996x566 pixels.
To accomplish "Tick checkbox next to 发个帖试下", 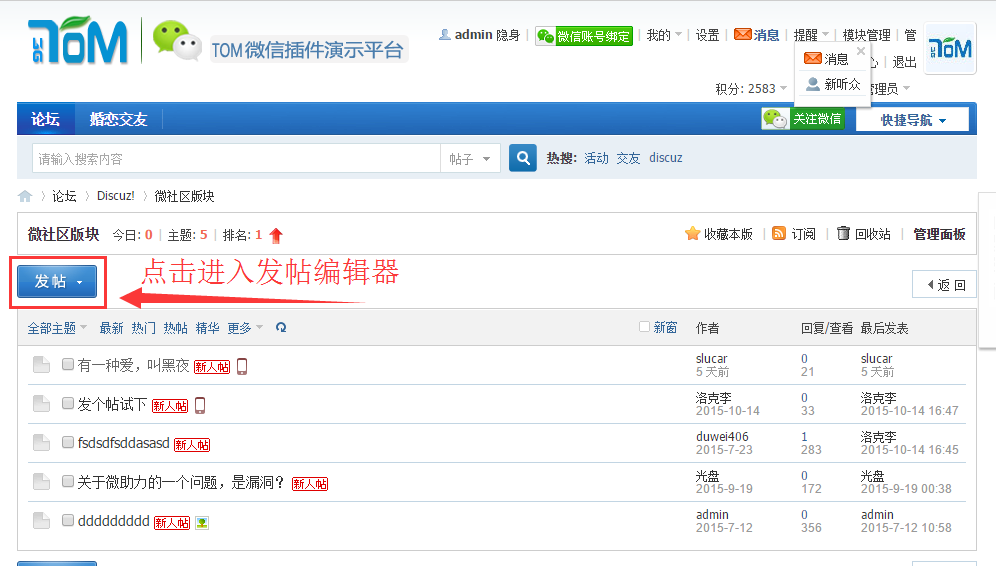I will click(68, 404).
